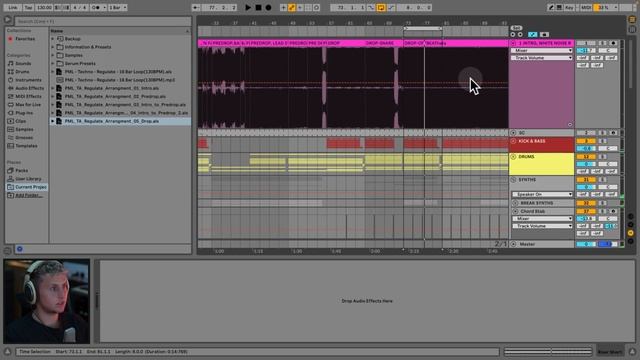The height and width of the screenshot is (360, 640).
Task: Expand the Serum Presets folder
Action: click(x=53, y=63)
